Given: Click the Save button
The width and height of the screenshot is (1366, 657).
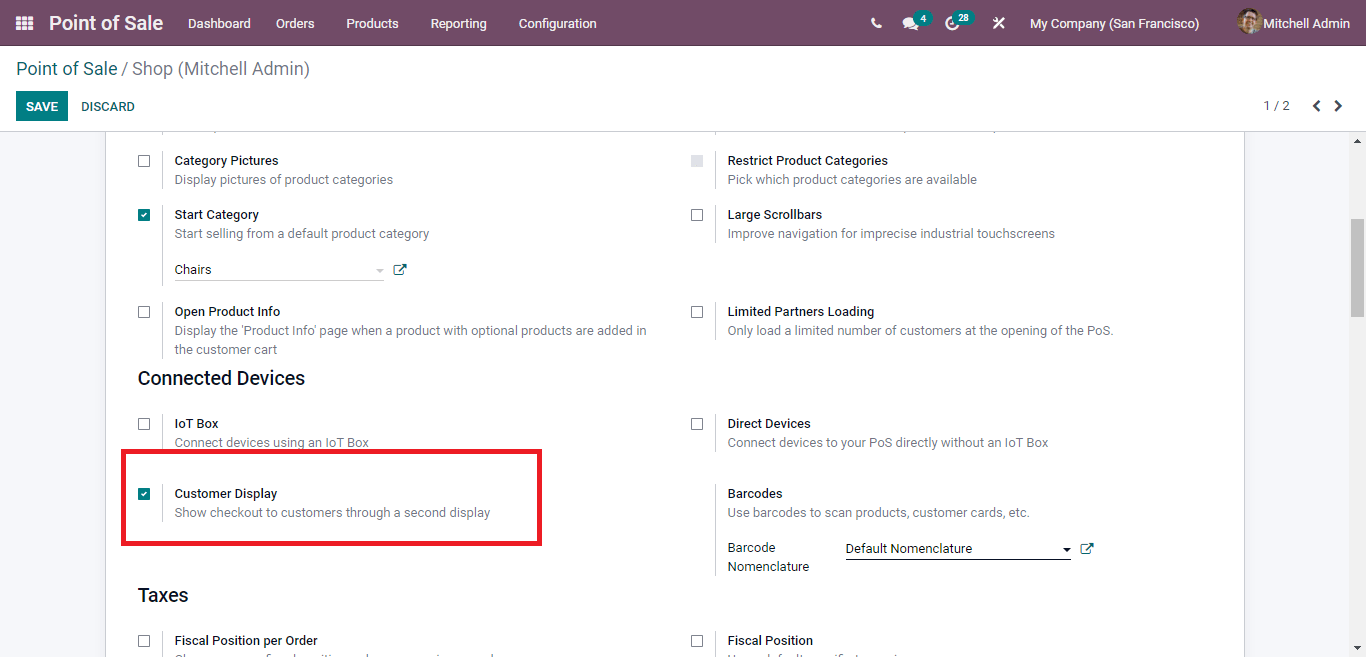Looking at the screenshot, I should coord(42,106).
